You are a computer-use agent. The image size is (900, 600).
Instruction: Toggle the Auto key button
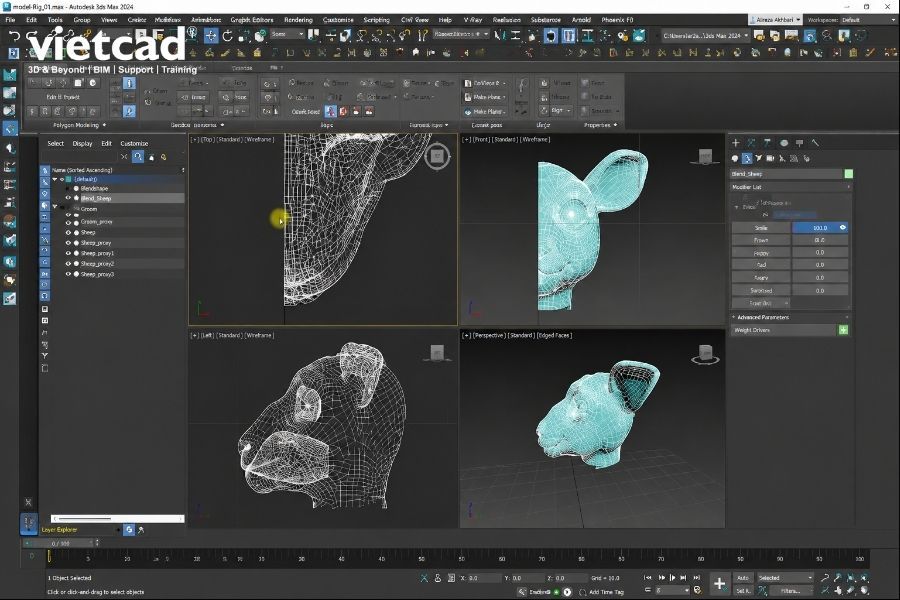click(x=743, y=578)
